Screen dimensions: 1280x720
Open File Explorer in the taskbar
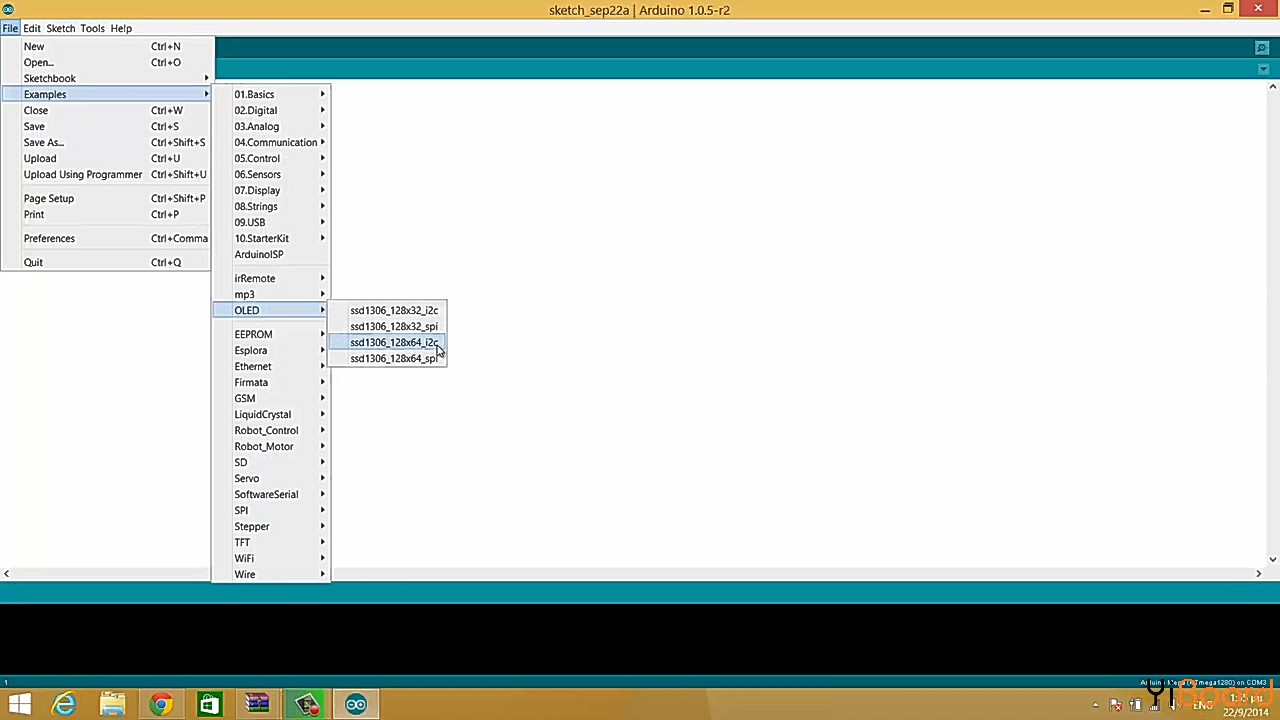tap(112, 705)
